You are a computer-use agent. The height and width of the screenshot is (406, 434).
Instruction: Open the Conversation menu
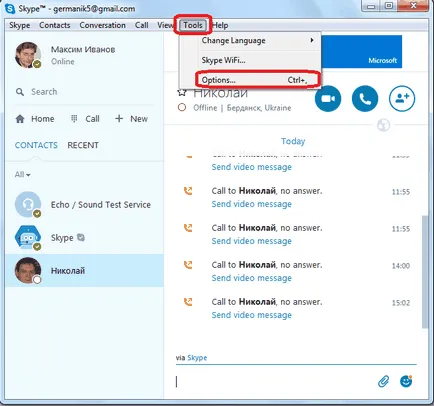(102, 25)
